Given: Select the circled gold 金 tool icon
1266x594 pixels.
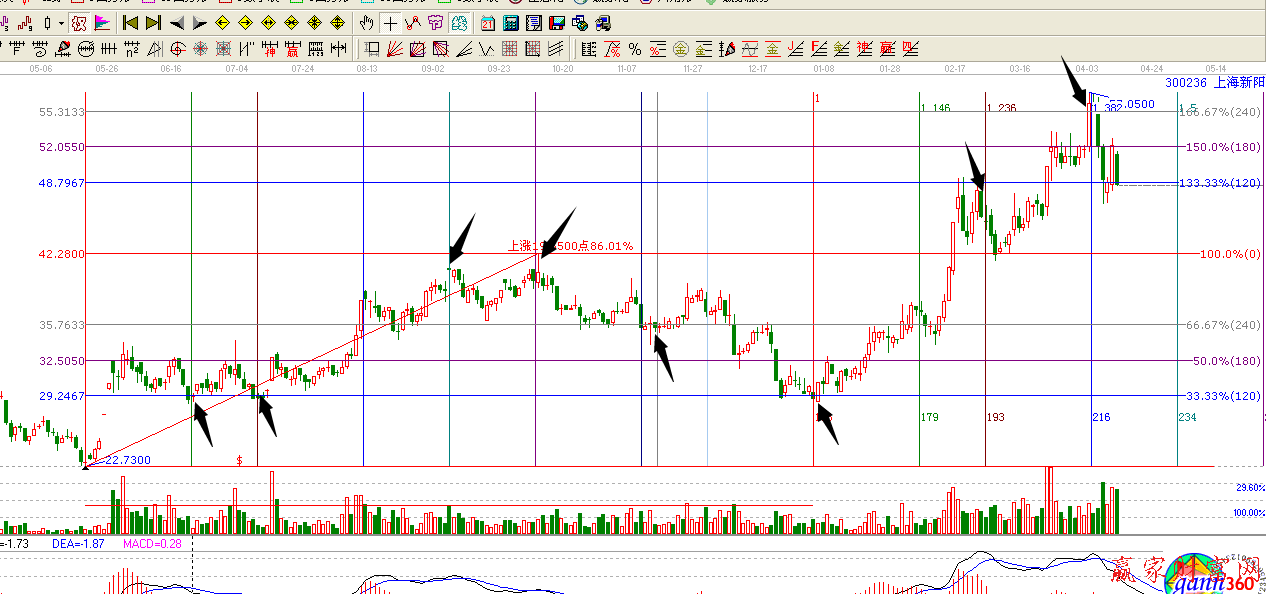Looking at the screenshot, I should pyautogui.click(x=681, y=48).
